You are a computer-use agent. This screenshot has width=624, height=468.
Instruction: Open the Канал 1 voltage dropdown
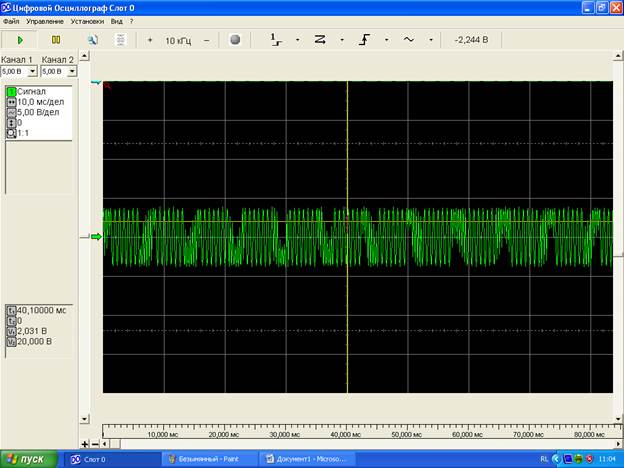click(32, 72)
